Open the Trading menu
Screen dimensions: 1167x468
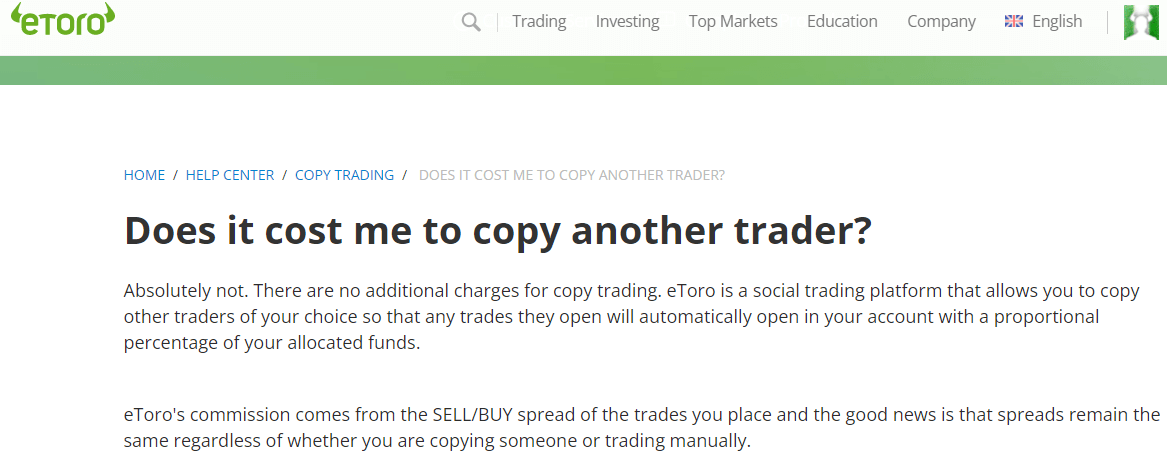click(539, 22)
